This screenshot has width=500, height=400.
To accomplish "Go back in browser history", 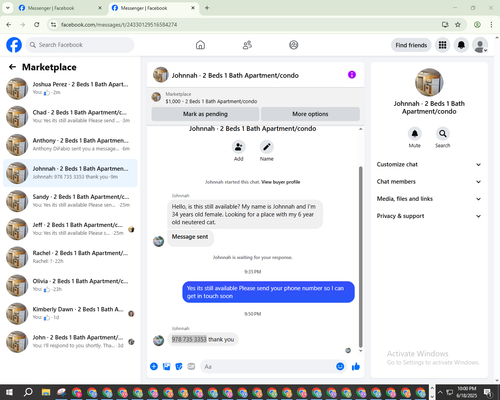I will [x=9, y=25].
